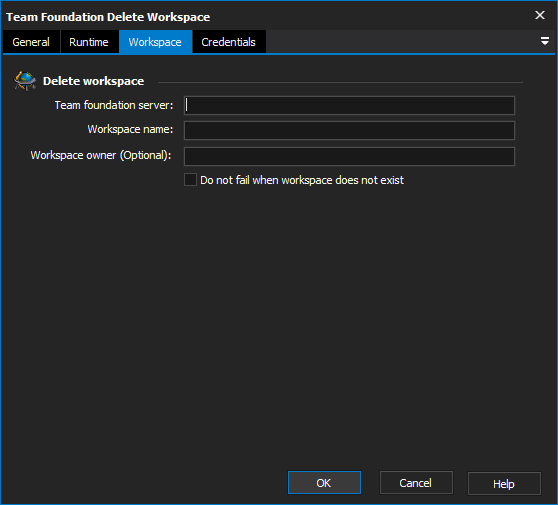Go to the Credentials tab

[228, 42]
